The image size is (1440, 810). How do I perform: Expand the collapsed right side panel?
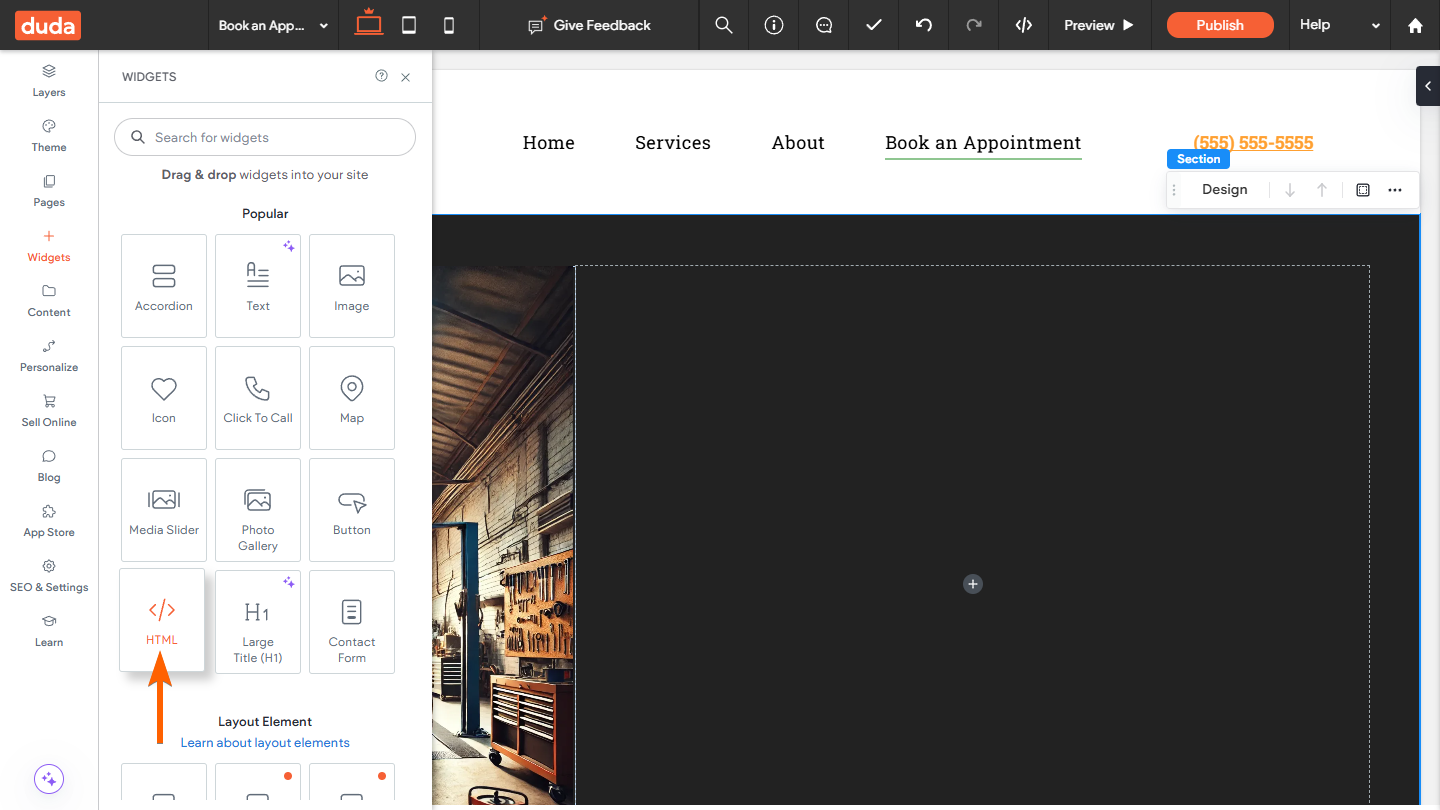pyautogui.click(x=1428, y=86)
